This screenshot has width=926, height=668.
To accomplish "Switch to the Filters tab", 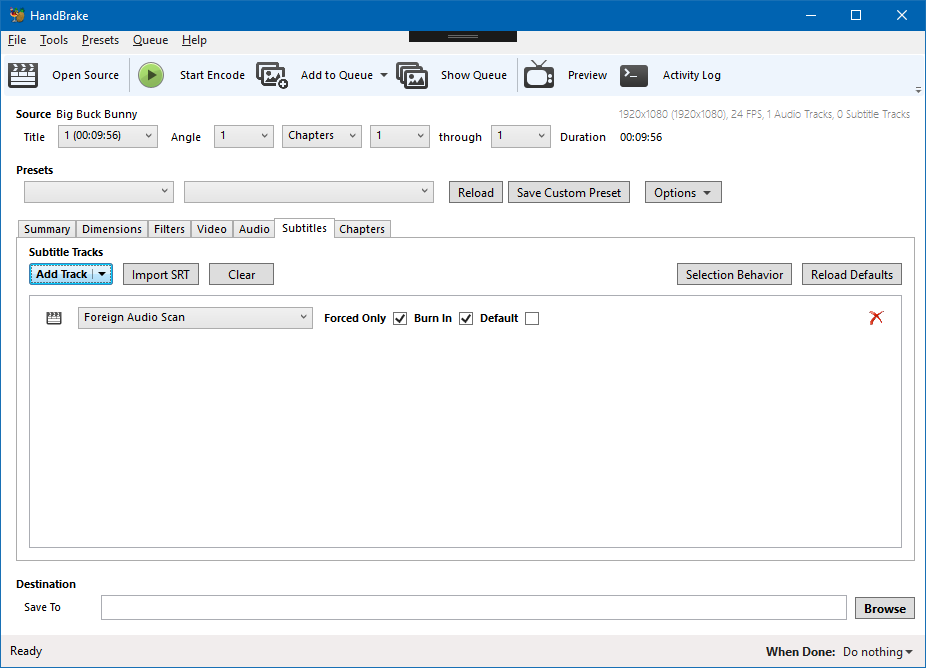I will (x=169, y=229).
